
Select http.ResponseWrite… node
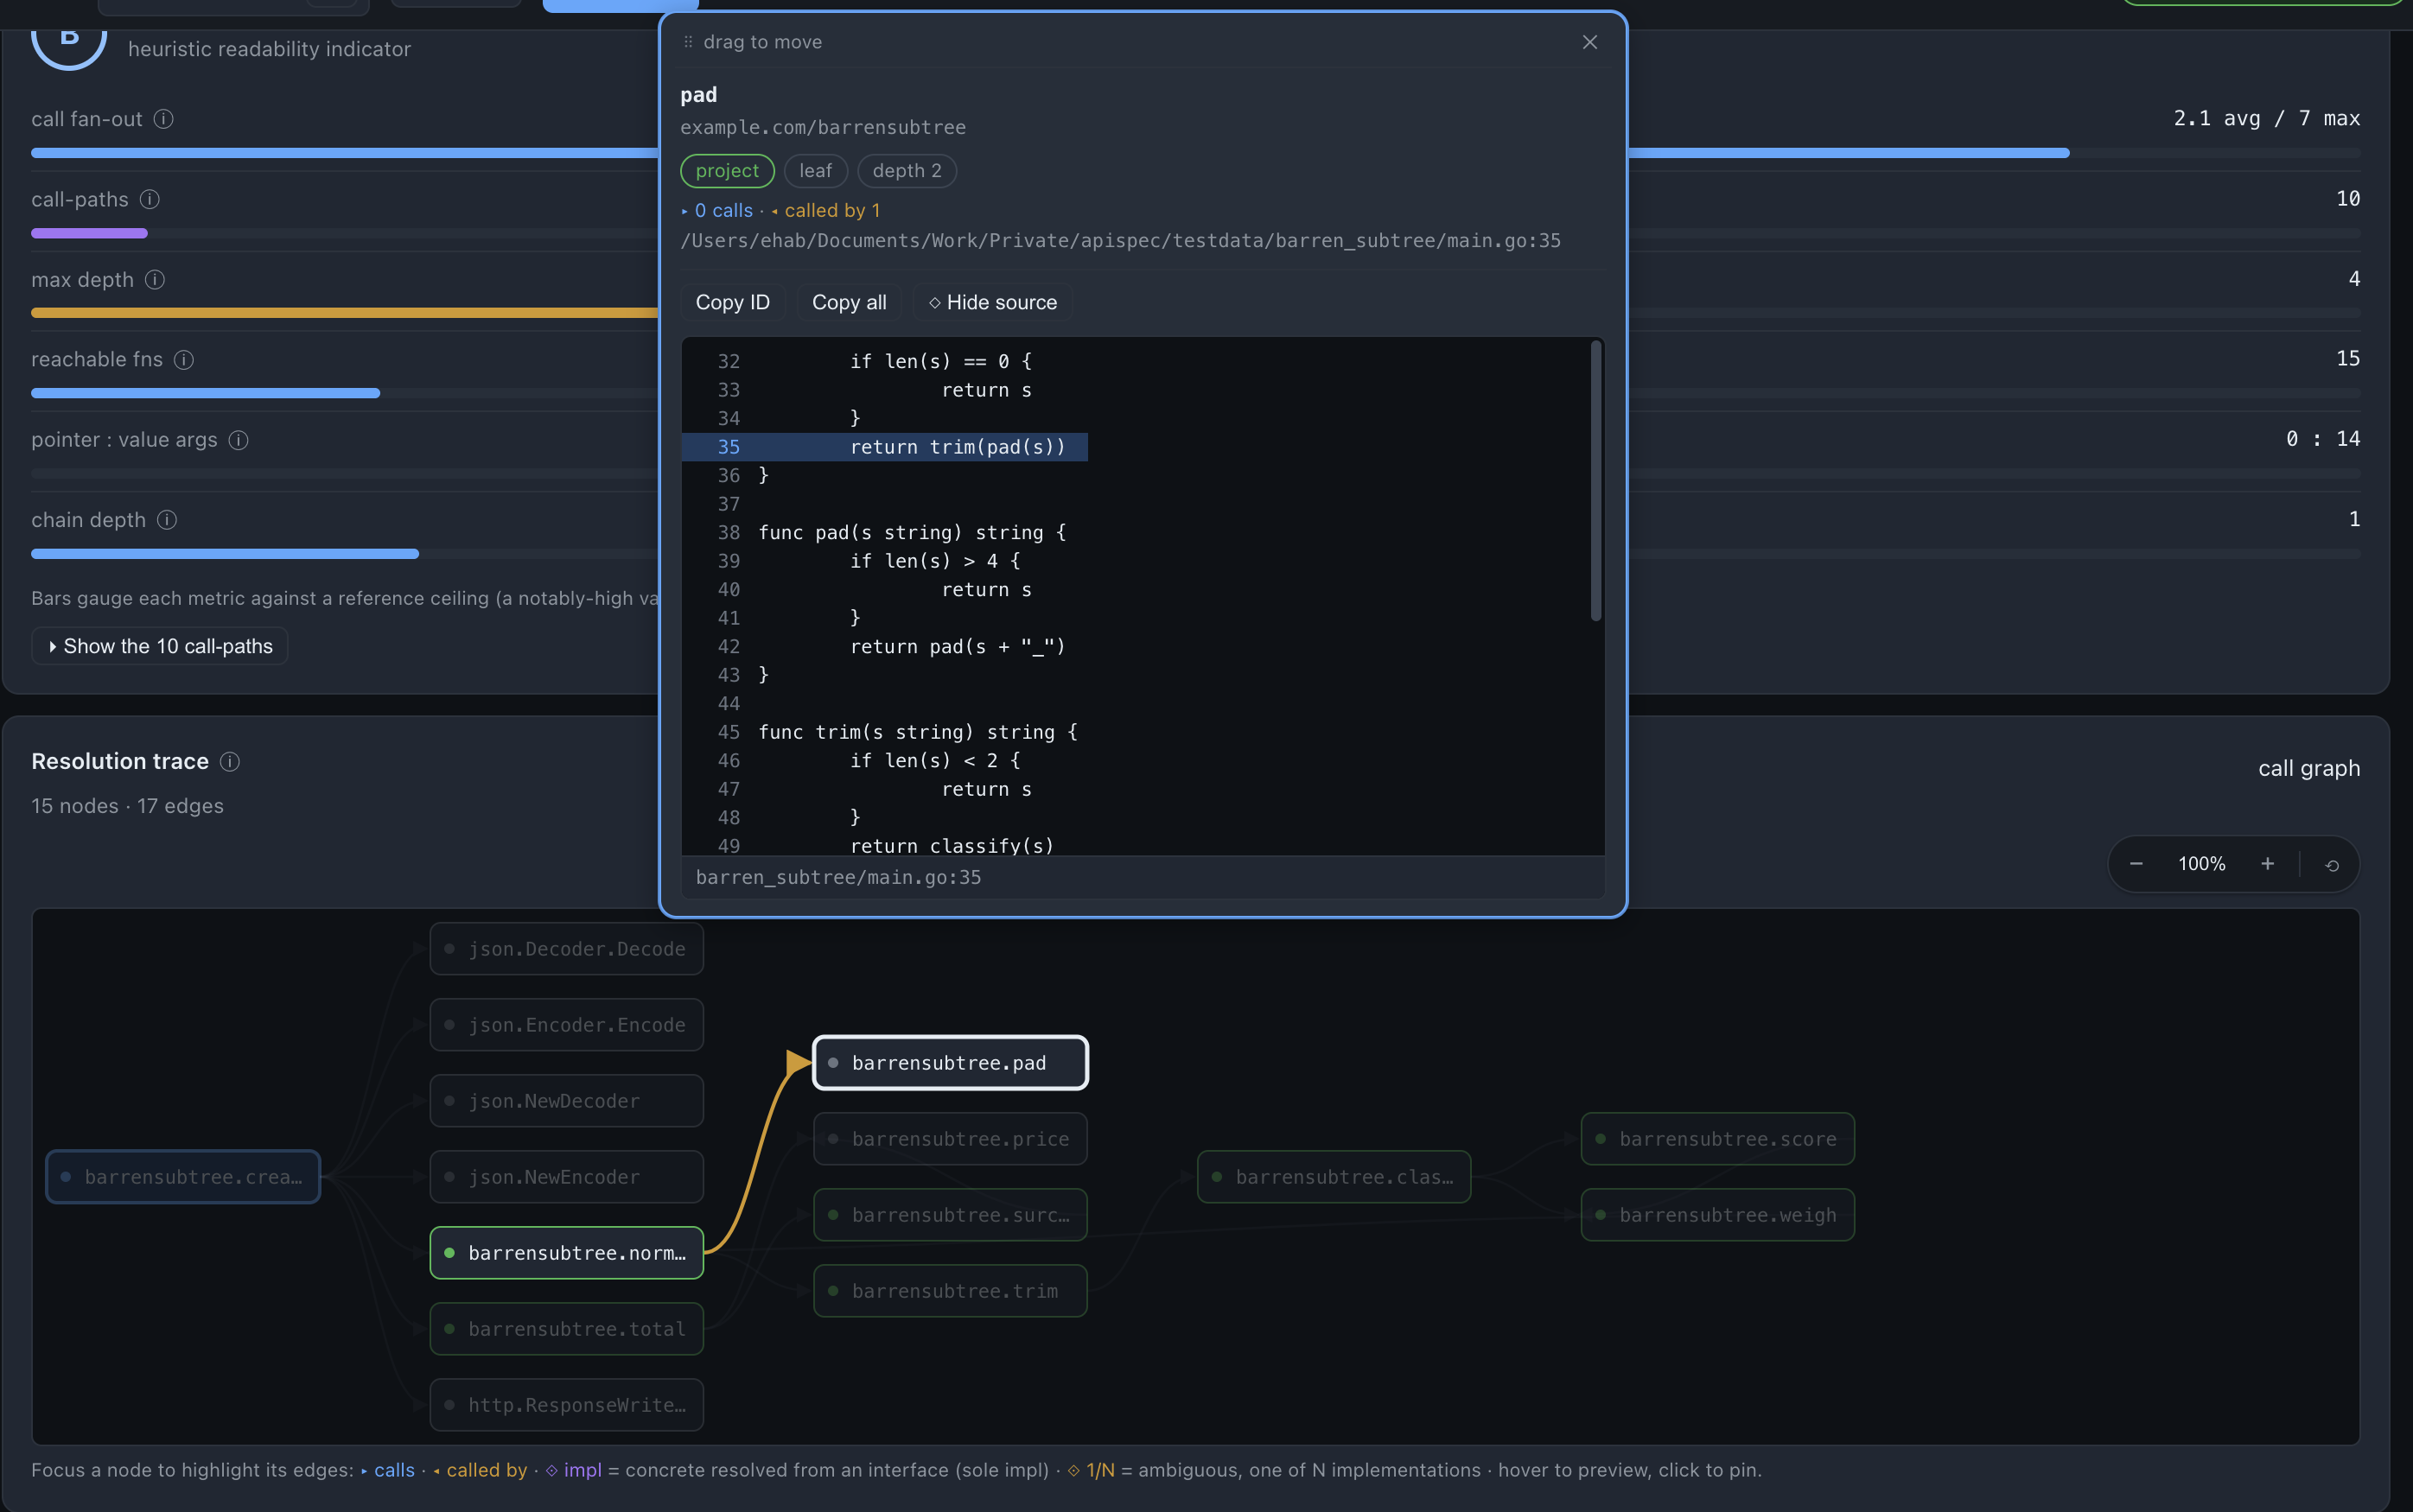(567, 1405)
